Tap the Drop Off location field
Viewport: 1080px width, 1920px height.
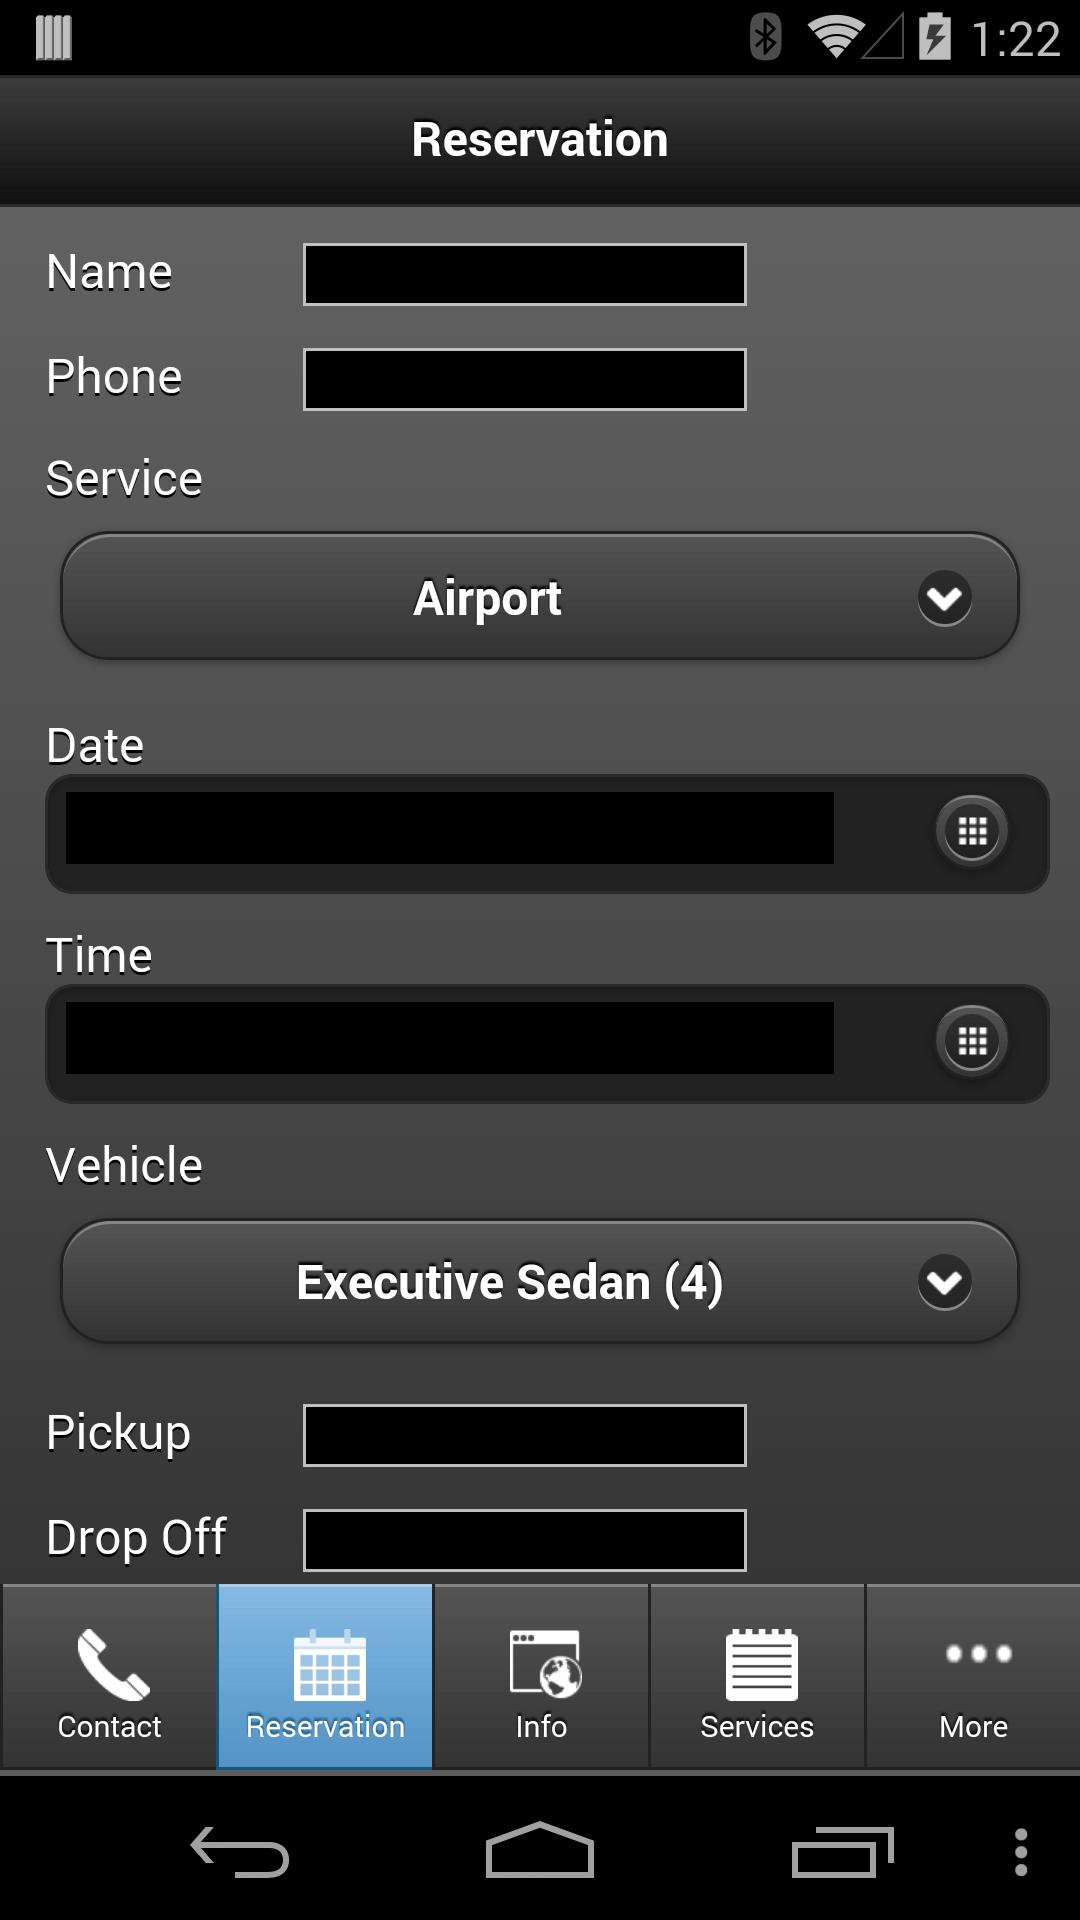point(525,1541)
